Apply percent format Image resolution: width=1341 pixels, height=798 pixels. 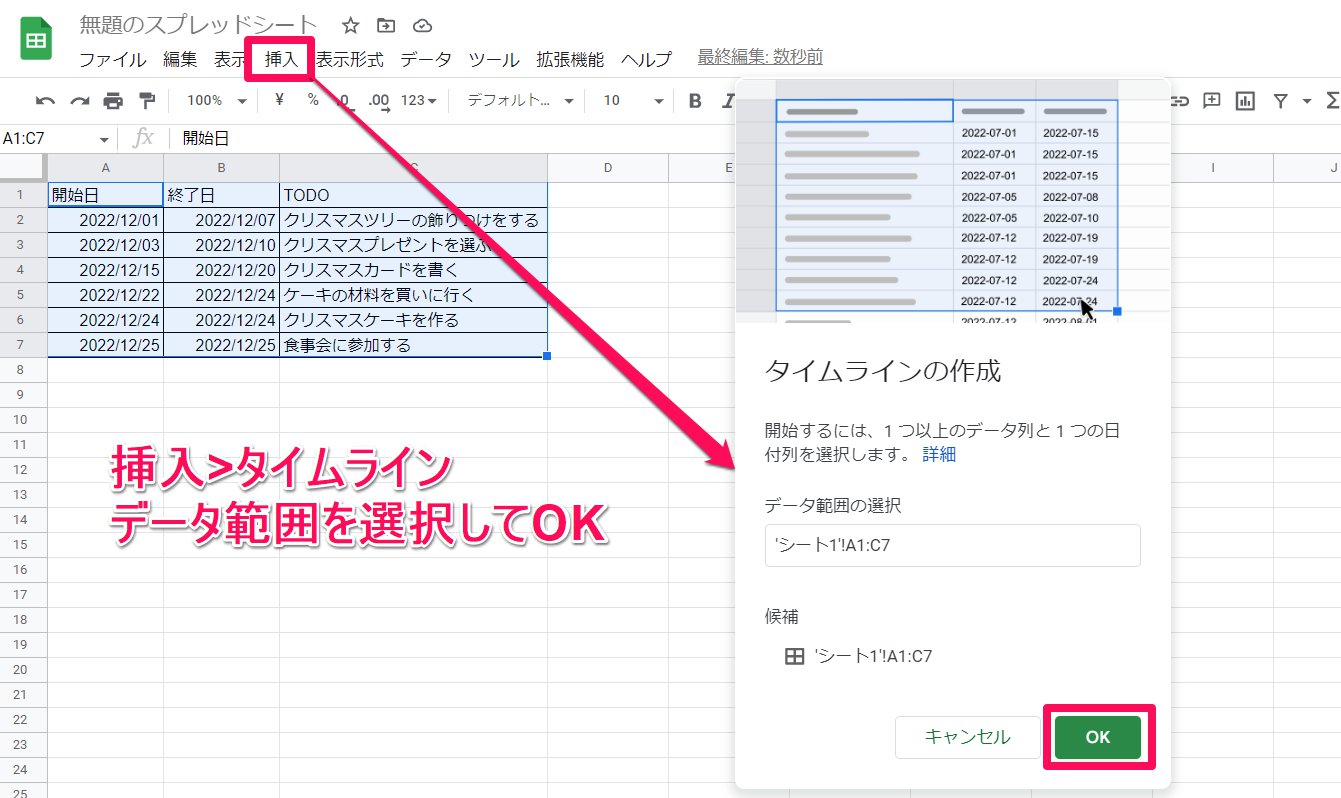(x=313, y=100)
